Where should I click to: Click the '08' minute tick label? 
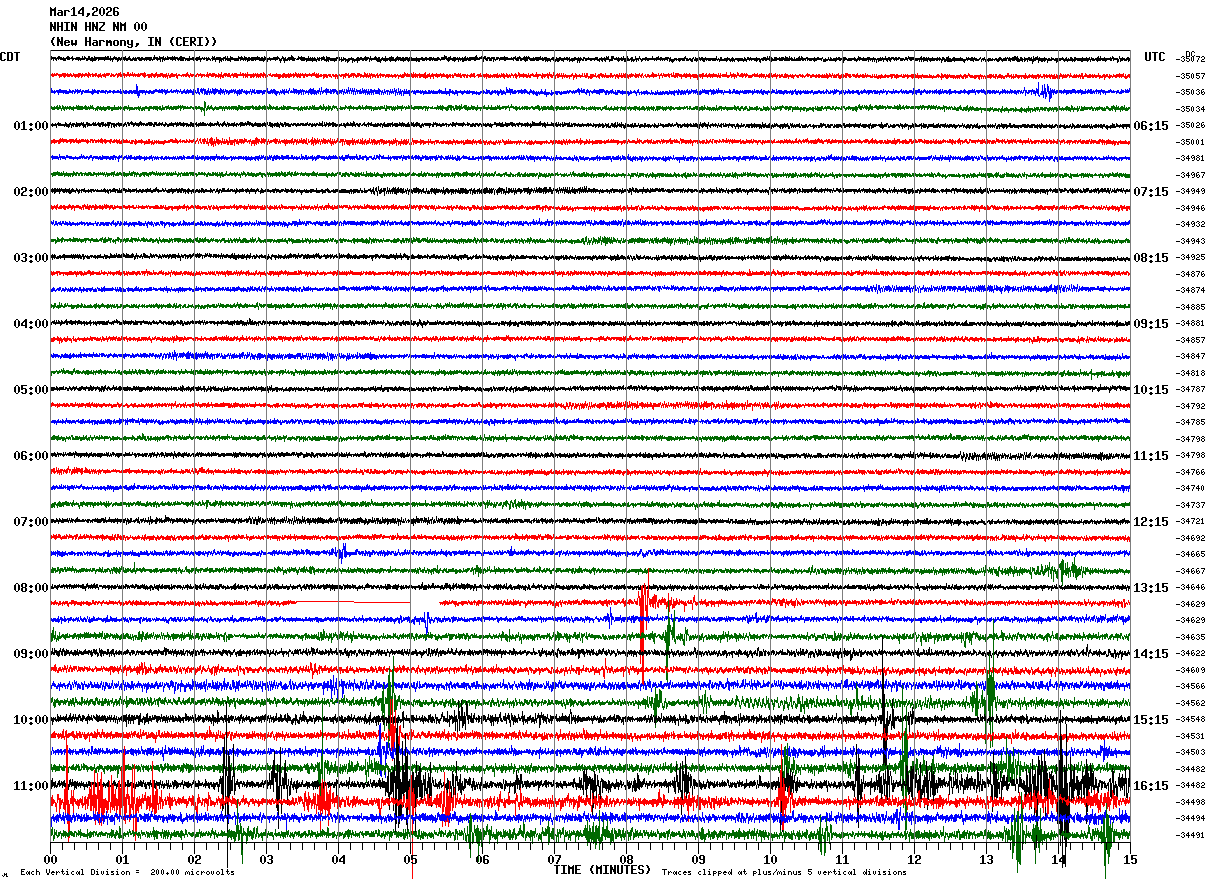[x=627, y=859]
